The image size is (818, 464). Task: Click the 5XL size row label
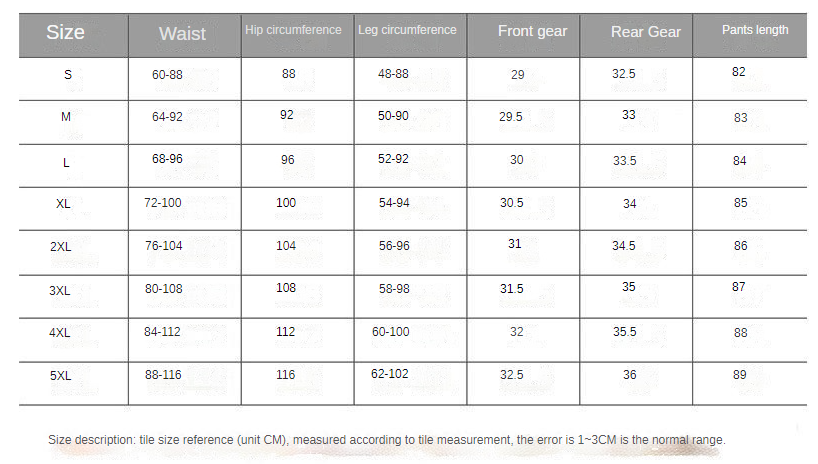point(61,376)
